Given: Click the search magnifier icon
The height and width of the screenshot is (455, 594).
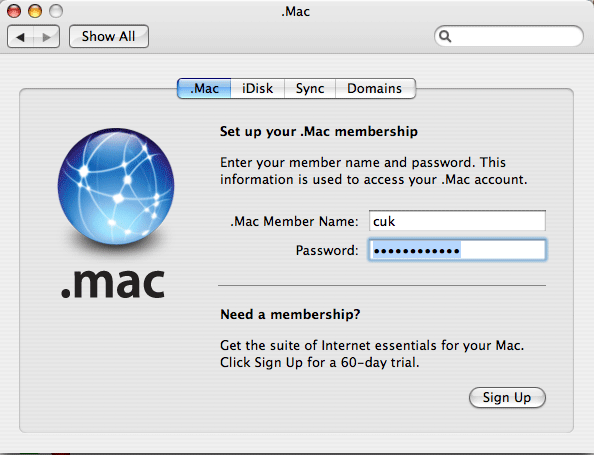Looking at the screenshot, I should pyautogui.click(x=445, y=36).
